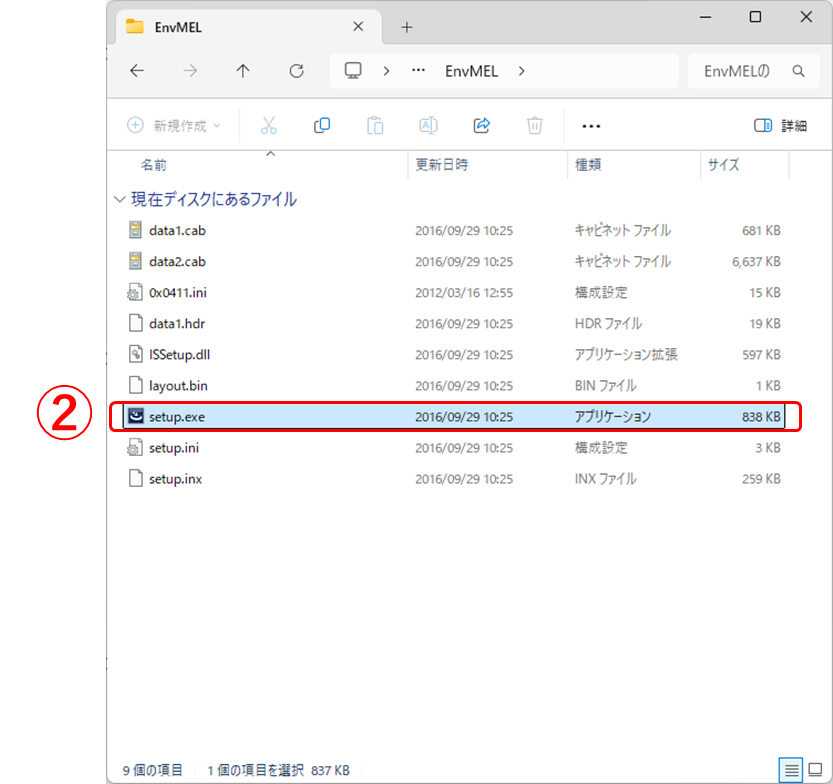Click the Copy icon in toolbar
The width and height of the screenshot is (833, 784).
click(322, 126)
